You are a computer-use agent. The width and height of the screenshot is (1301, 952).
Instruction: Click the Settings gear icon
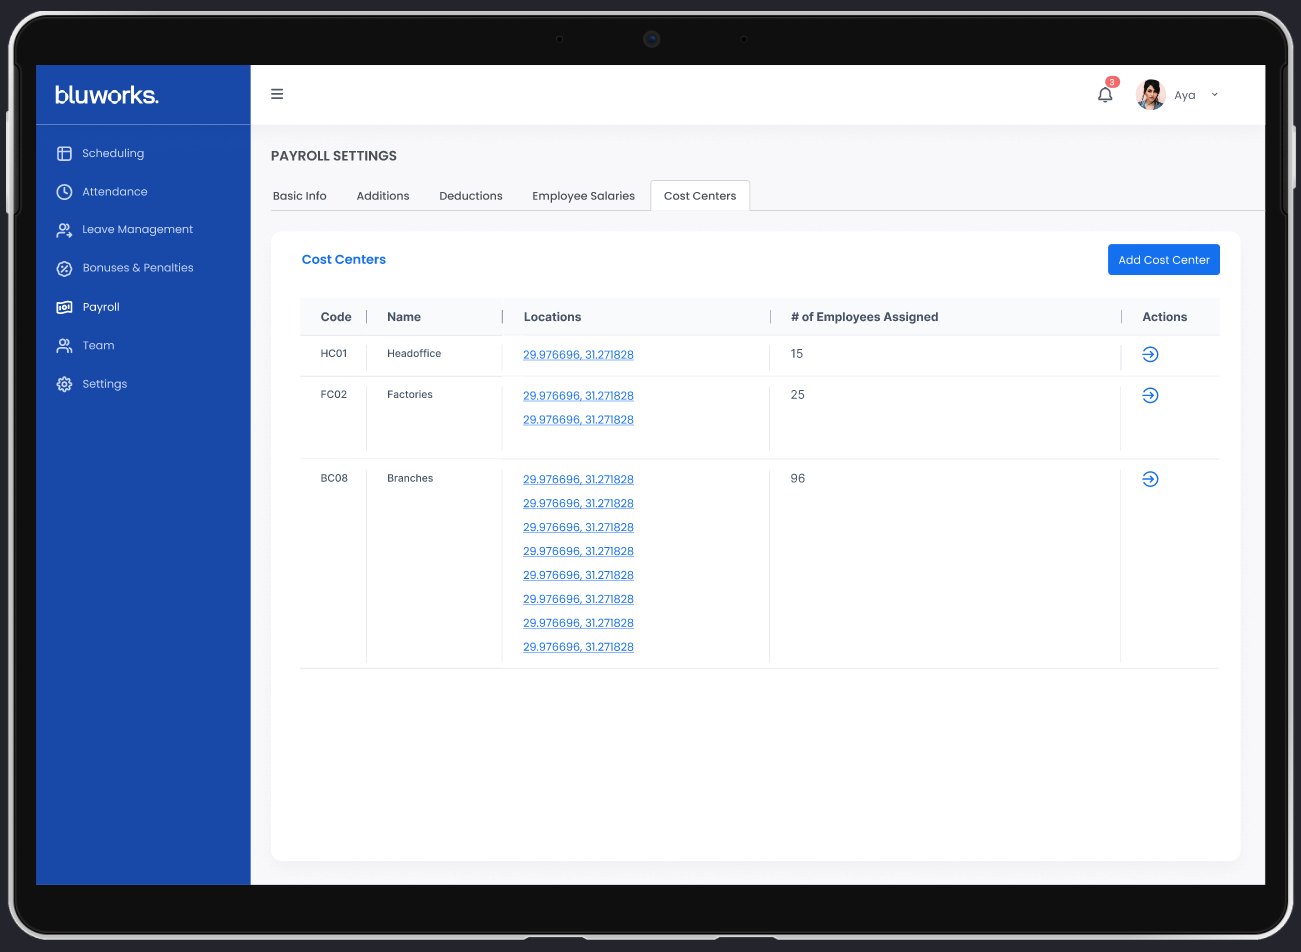tap(64, 384)
